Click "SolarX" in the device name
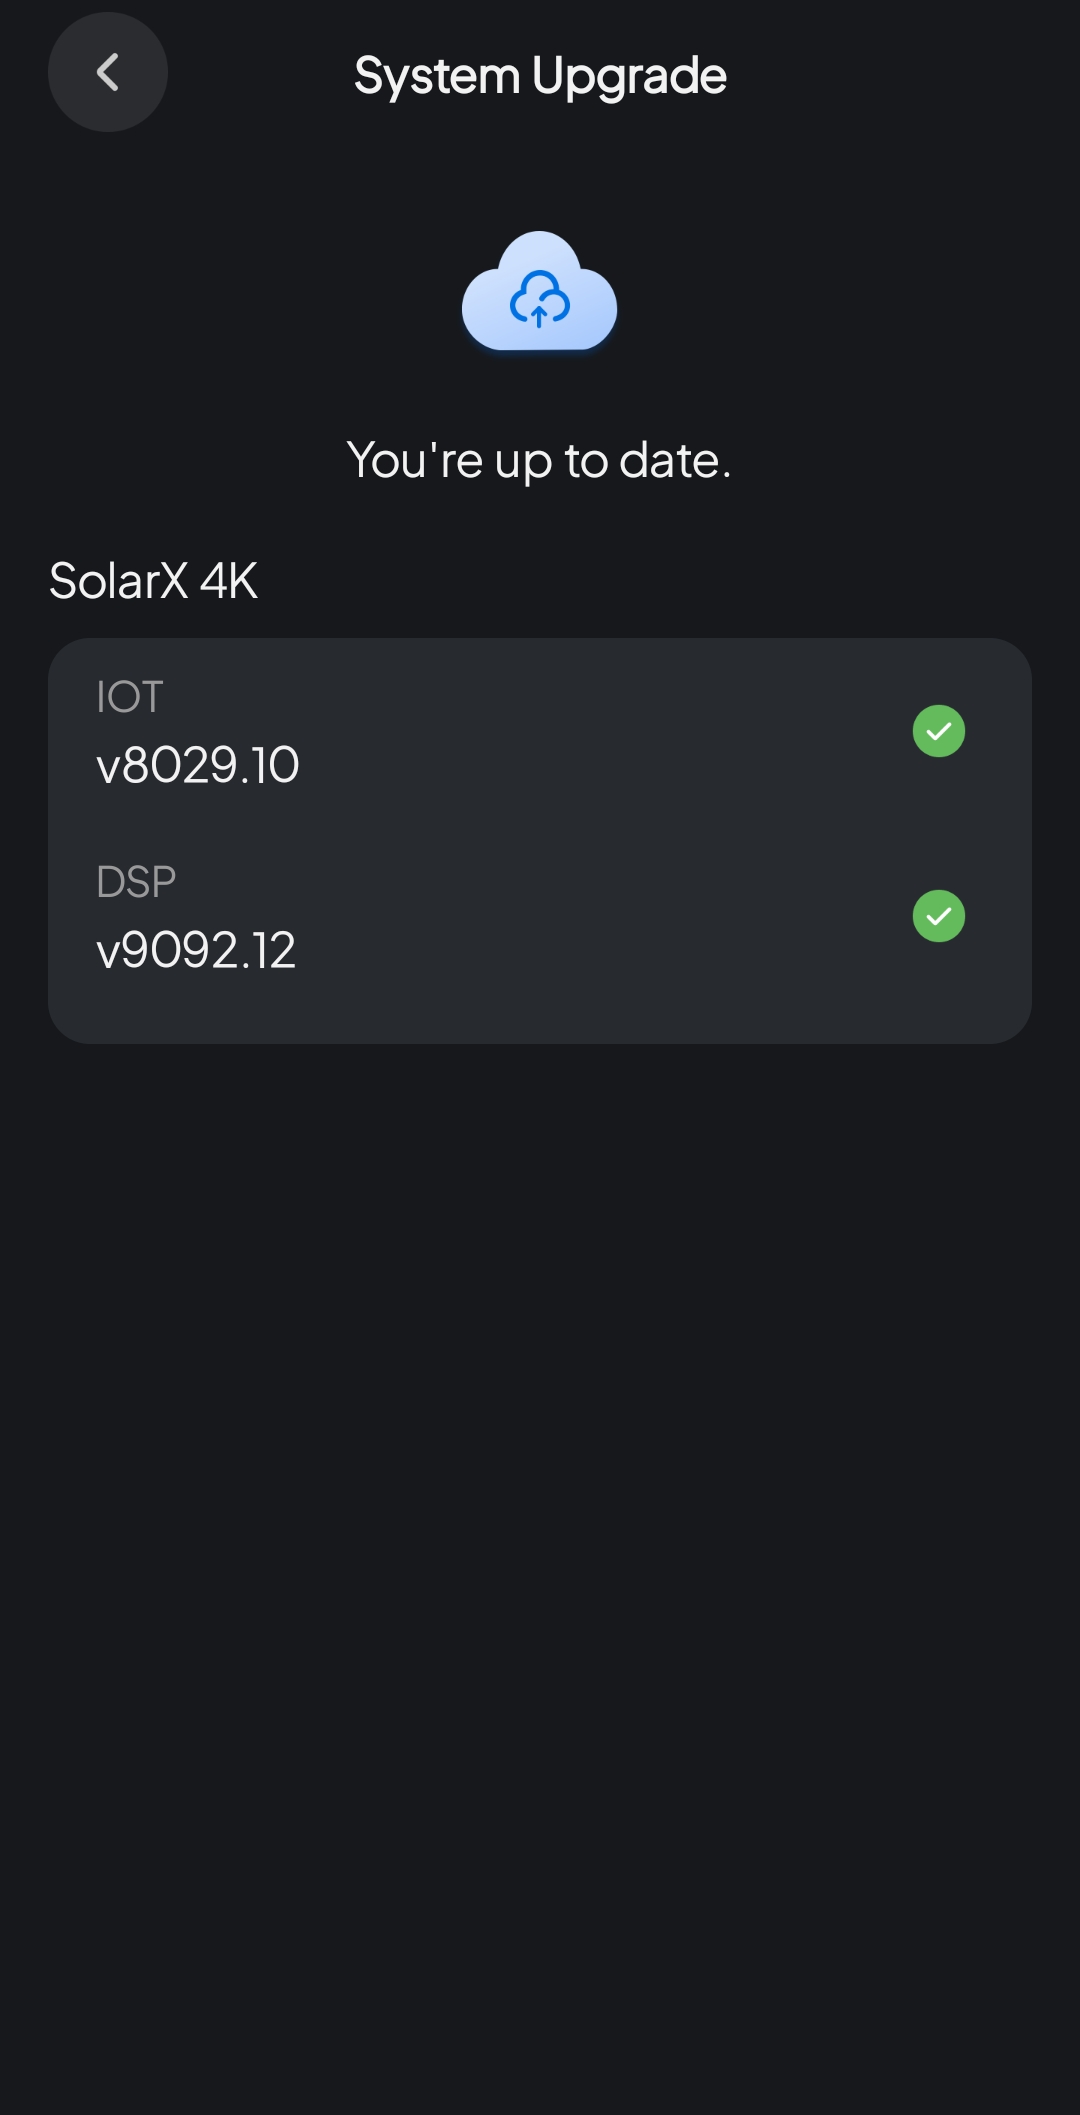This screenshot has height=2115, width=1080. pyautogui.click(x=118, y=581)
